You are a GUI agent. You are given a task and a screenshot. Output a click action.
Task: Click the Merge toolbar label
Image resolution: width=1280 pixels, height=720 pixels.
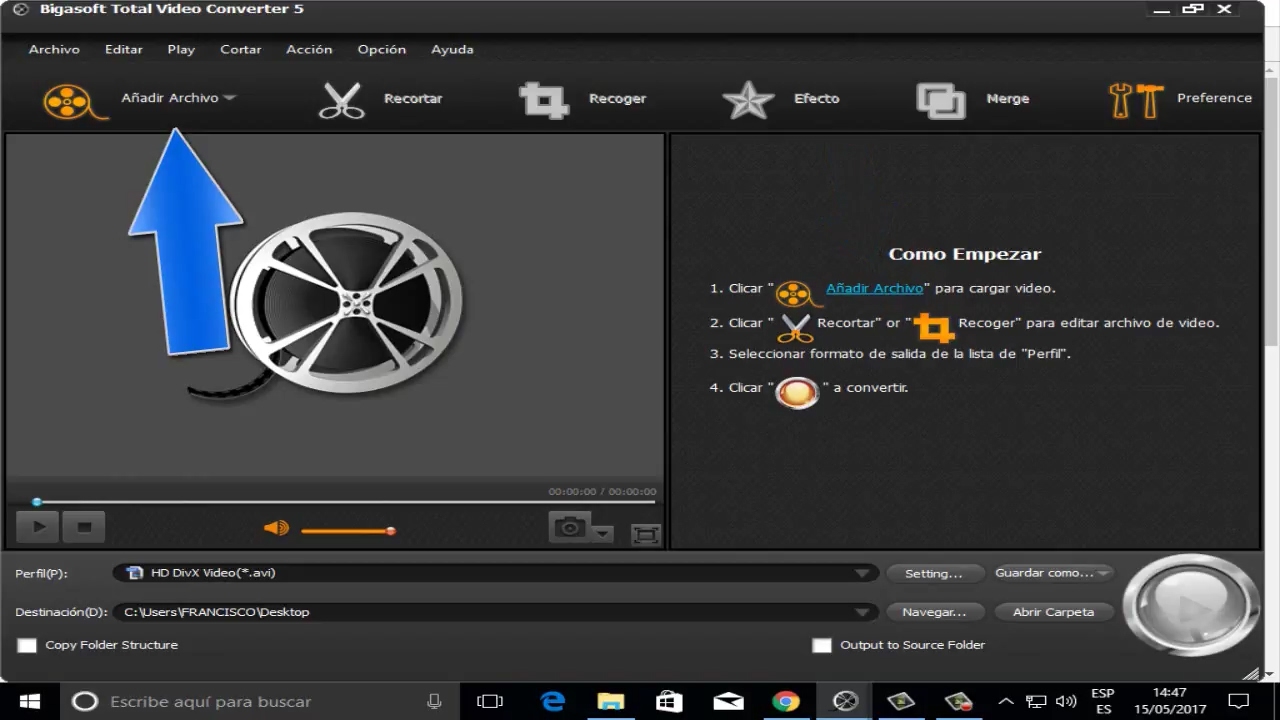[1007, 99]
